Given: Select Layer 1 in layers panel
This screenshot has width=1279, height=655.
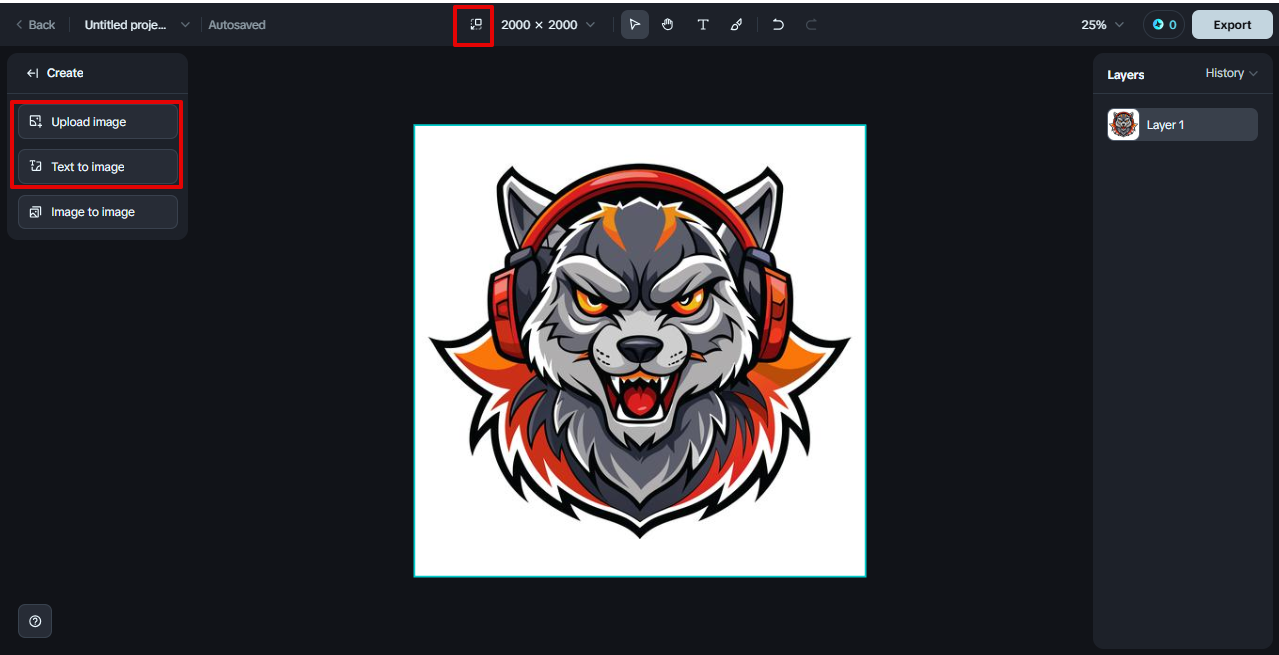Looking at the screenshot, I should pyautogui.click(x=1182, y=125).
